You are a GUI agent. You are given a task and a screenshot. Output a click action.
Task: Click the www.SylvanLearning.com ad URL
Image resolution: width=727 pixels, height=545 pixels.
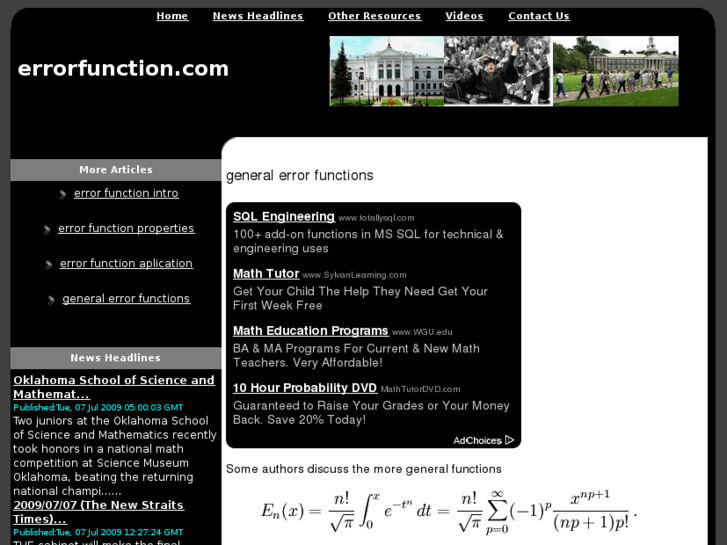354,275
